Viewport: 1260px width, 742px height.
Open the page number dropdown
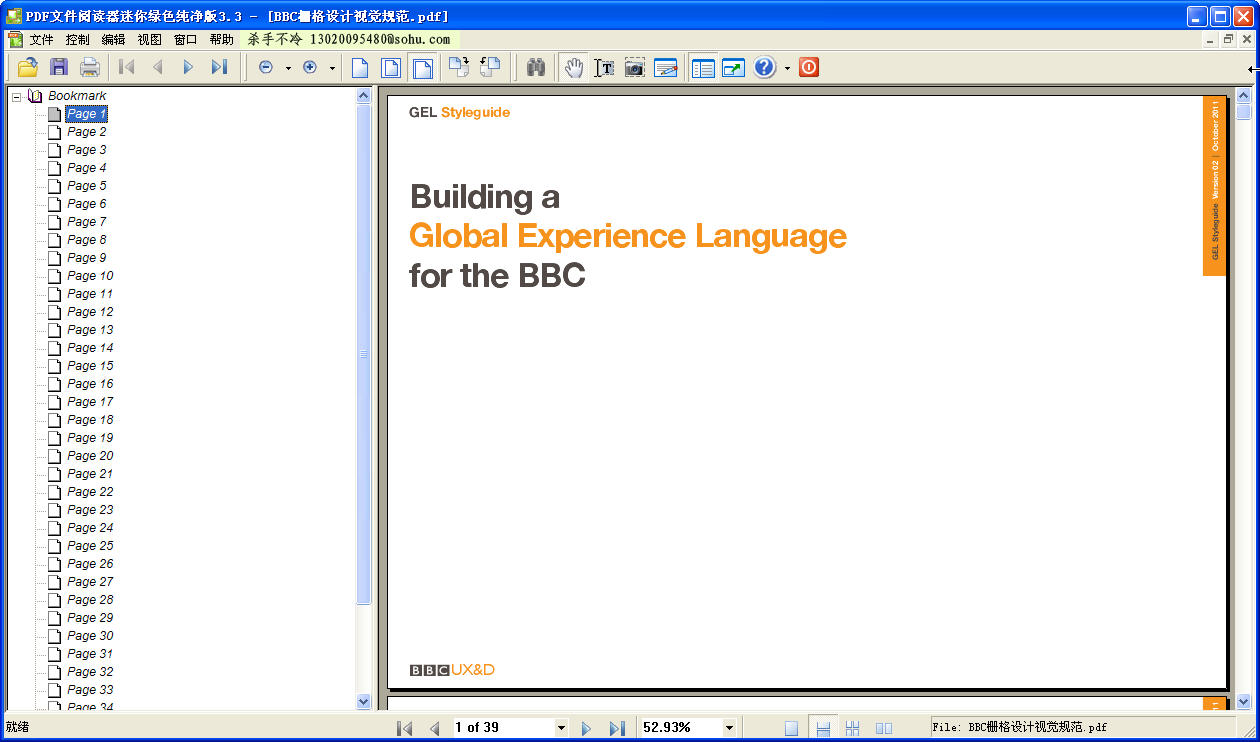pyautogui.click(x=561, y=728)
